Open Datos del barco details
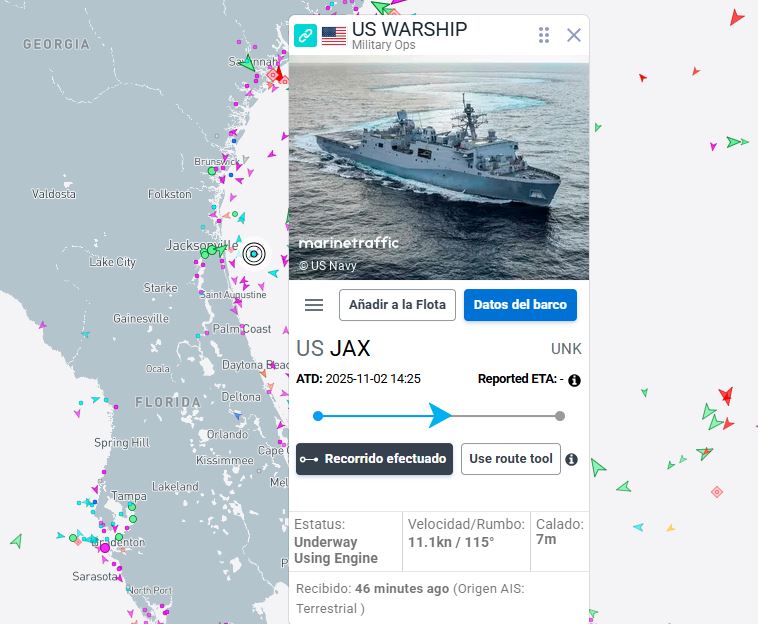 pos(520,305)
